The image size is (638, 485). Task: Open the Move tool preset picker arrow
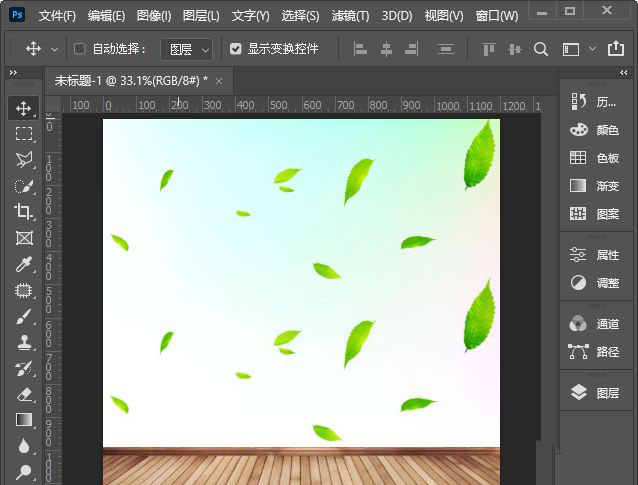55,49
